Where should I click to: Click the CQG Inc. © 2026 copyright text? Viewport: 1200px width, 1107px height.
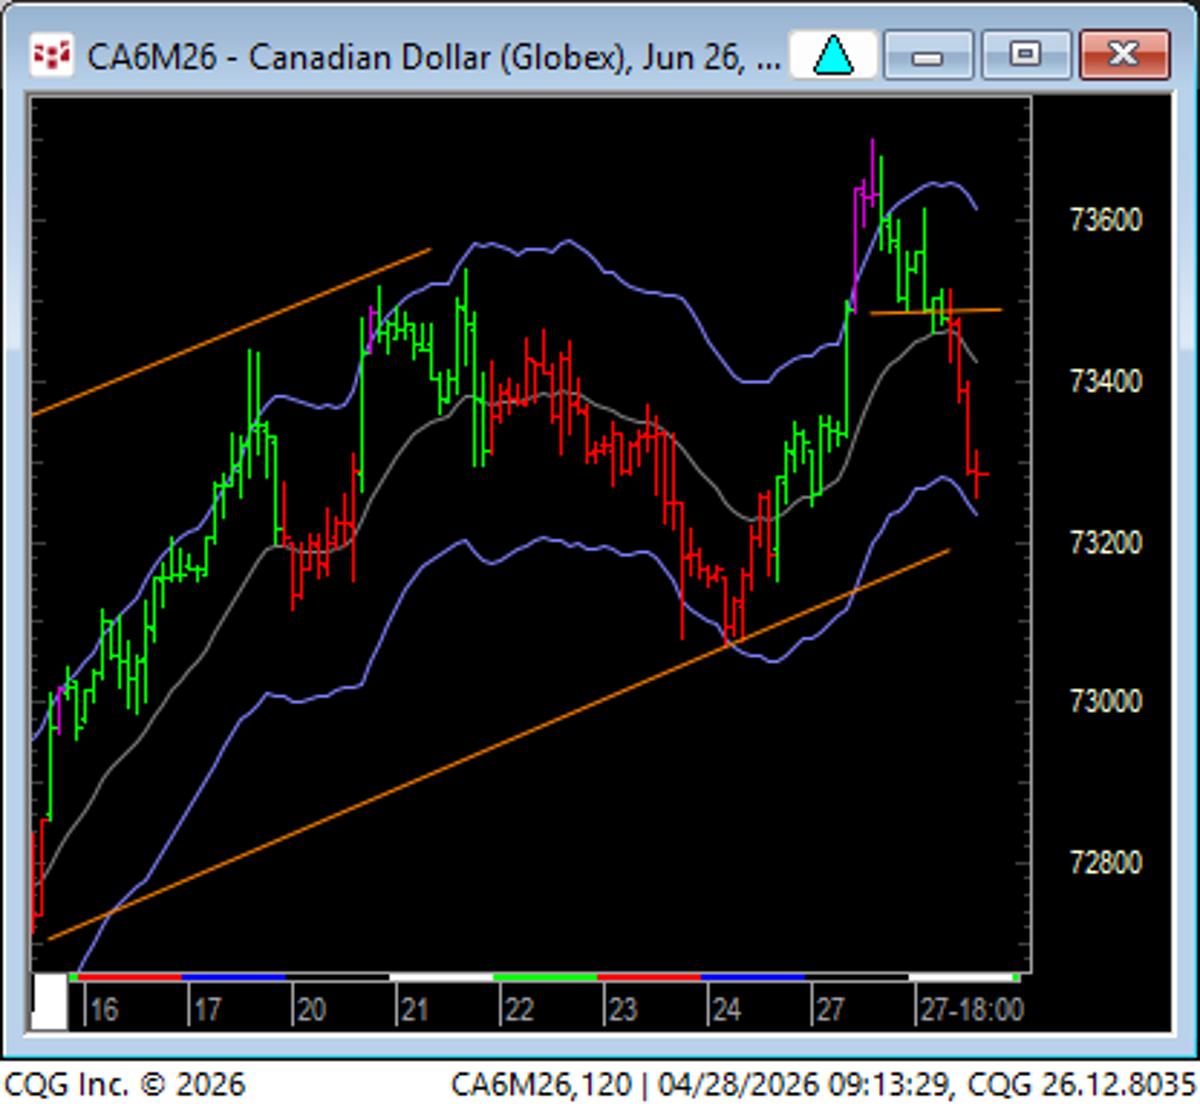pos(124,1084)
